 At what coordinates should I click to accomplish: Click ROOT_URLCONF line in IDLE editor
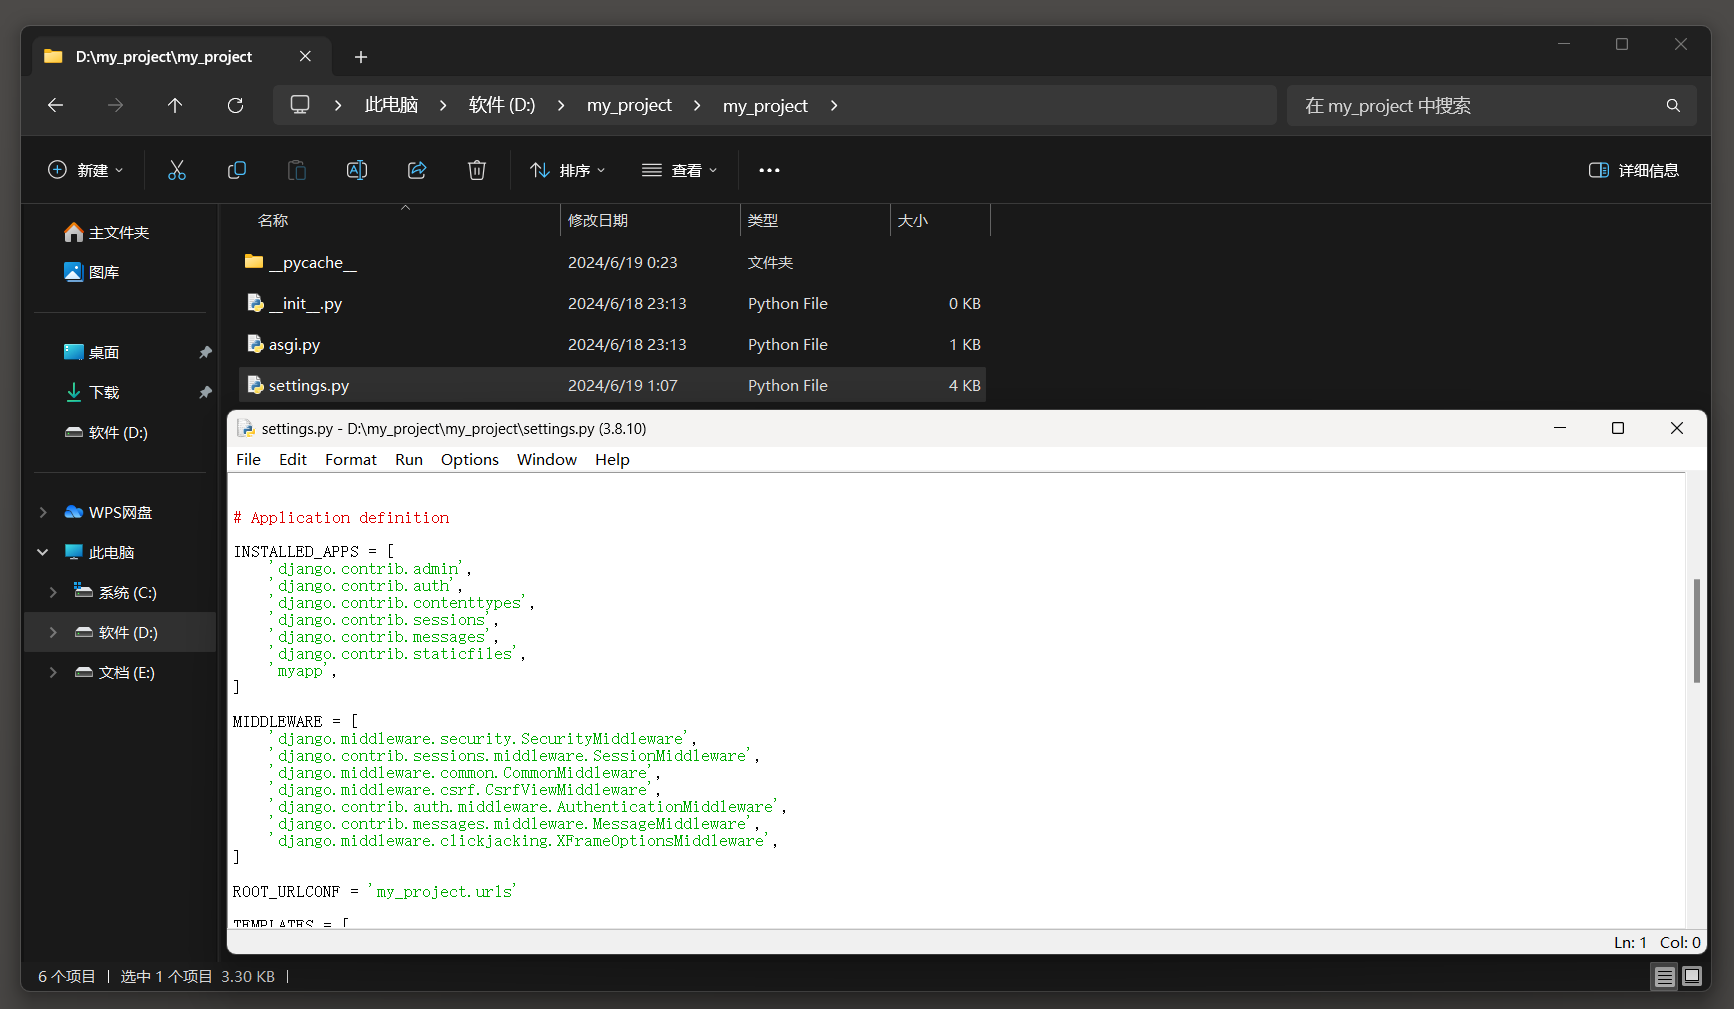pyautogui.click(x=374, y=891)
